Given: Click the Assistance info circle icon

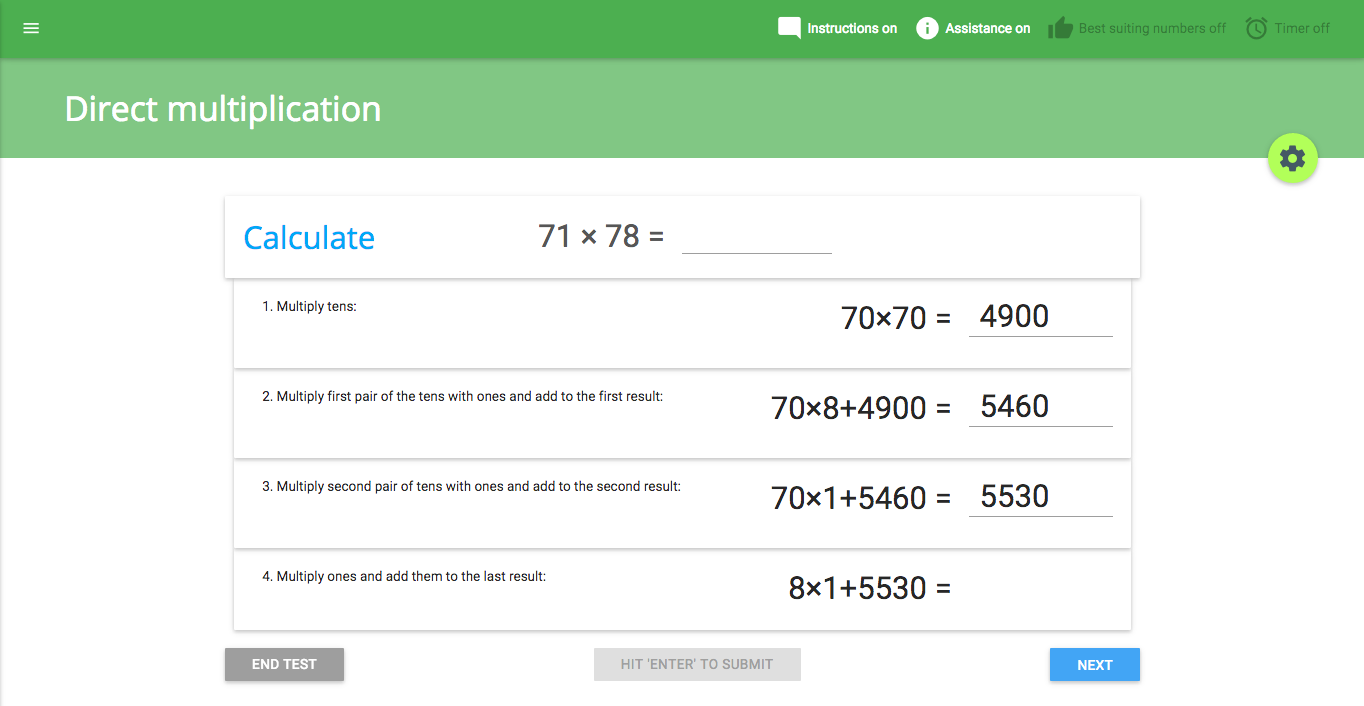Looking at the screenshot, I should pyautogui.click(x=927, y=28).
